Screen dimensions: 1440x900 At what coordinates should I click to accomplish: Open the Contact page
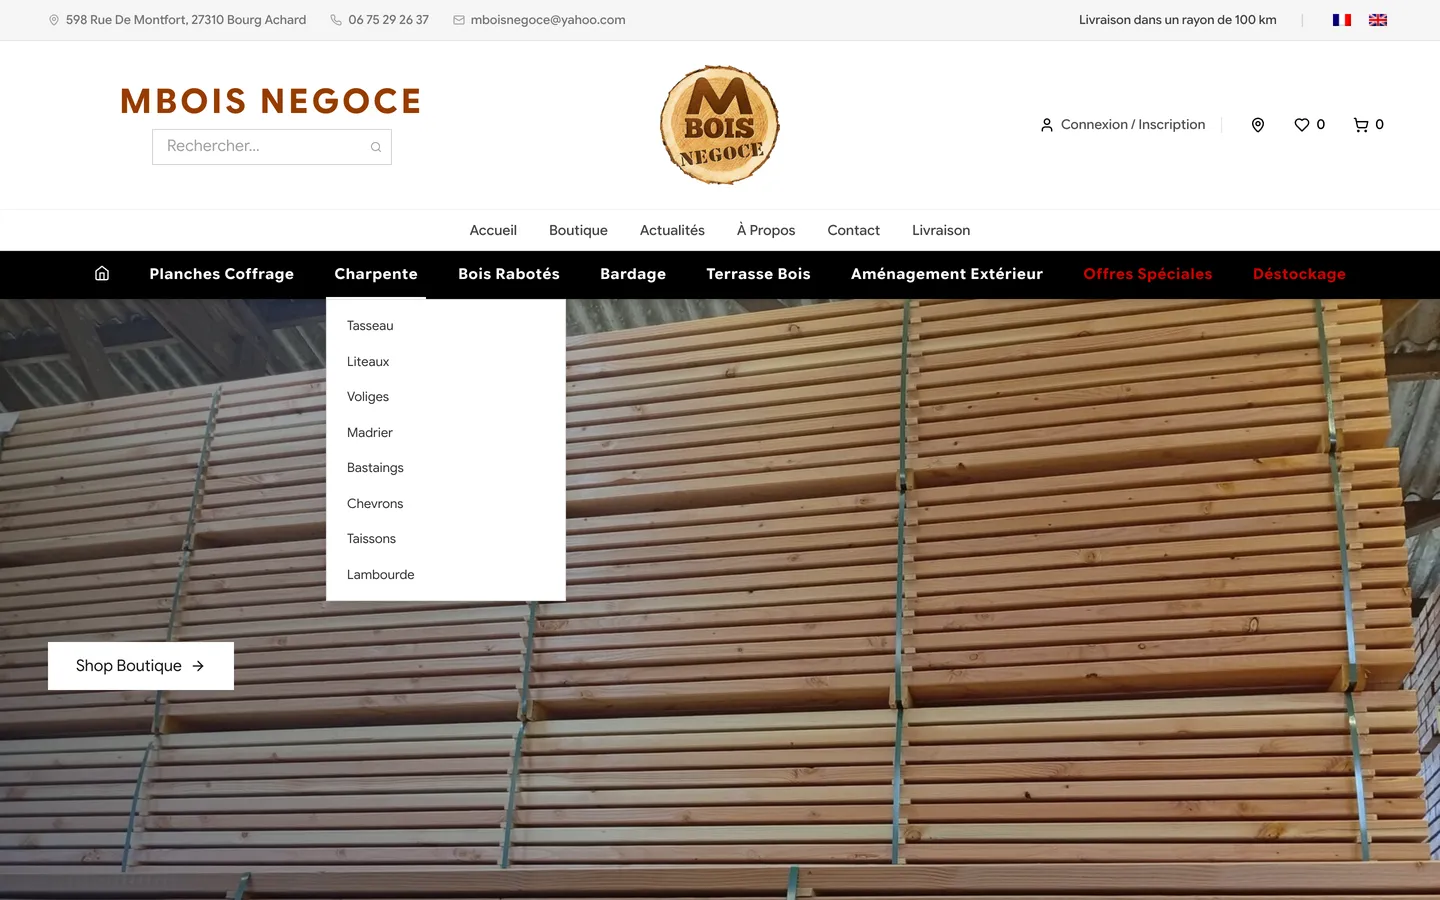tap(854, 230)
